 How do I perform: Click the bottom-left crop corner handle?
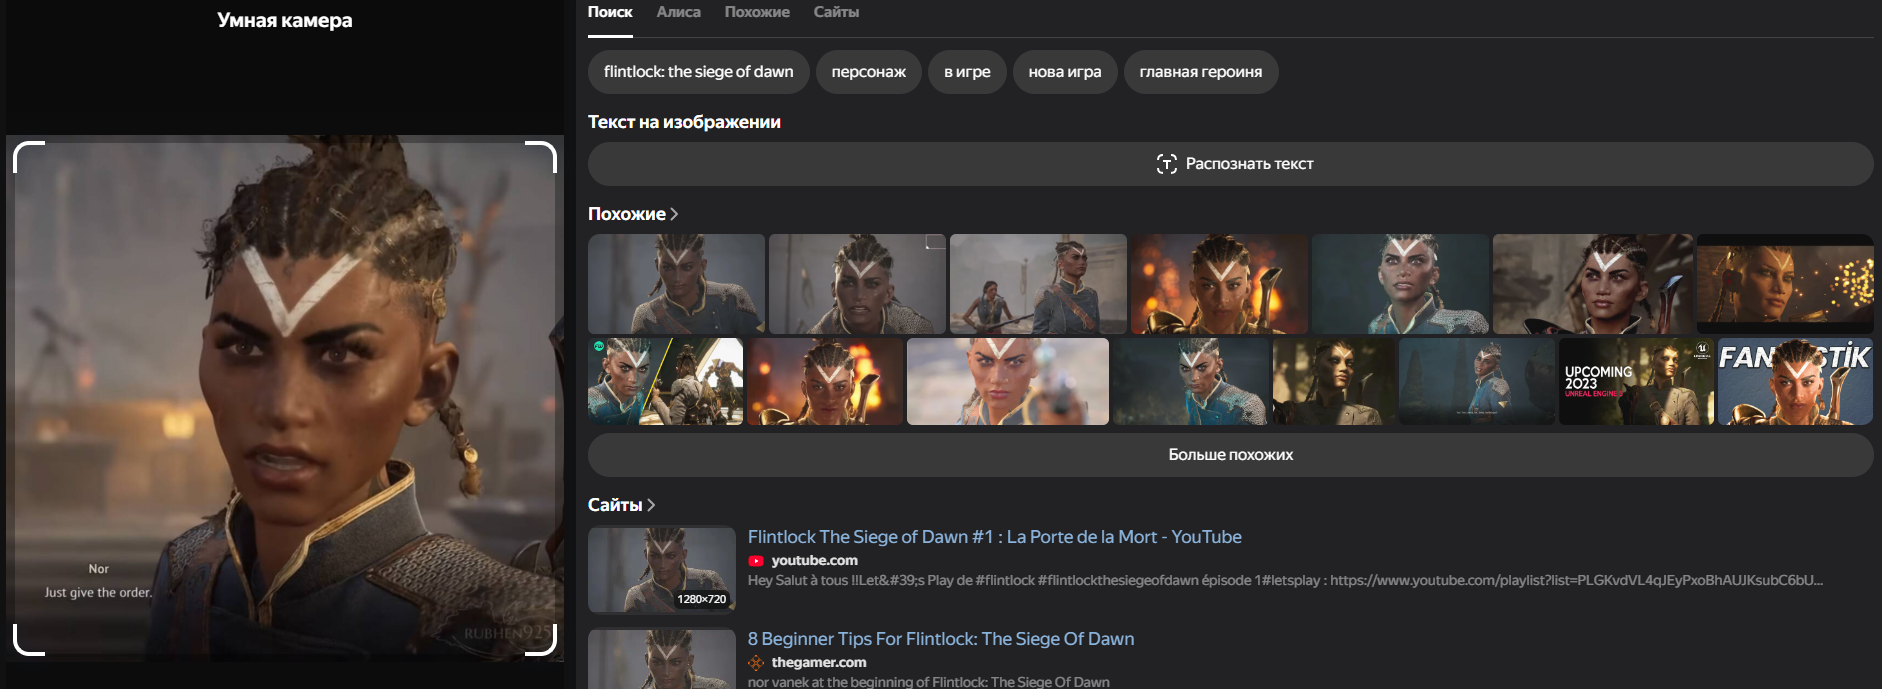point(28,640)
